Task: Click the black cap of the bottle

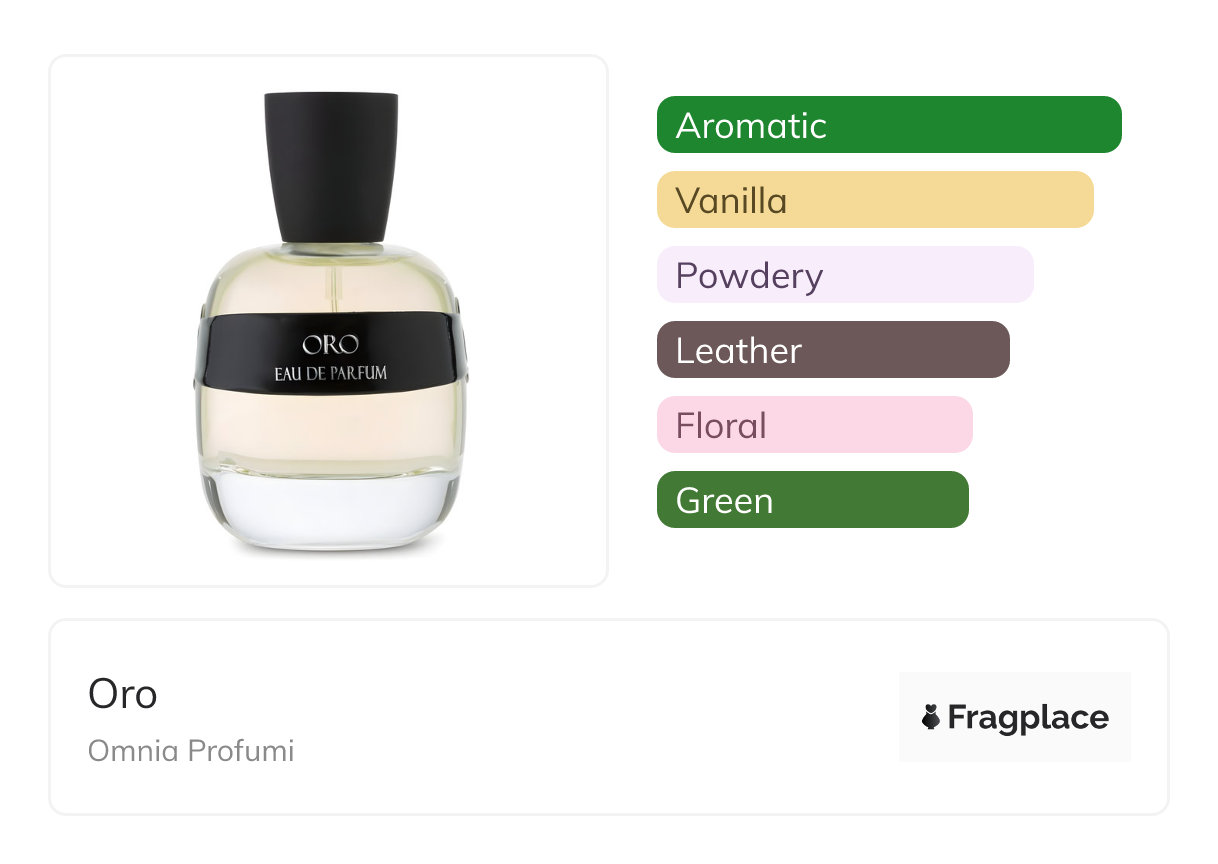Action: click(331, 168)
